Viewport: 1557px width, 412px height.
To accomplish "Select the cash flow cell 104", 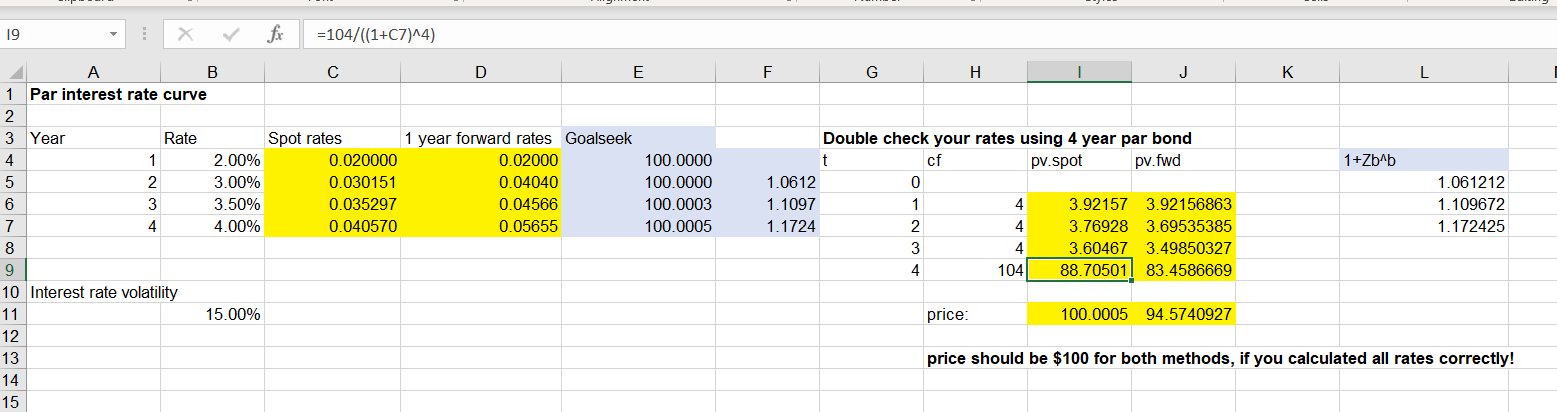I will tap(975, 269).
